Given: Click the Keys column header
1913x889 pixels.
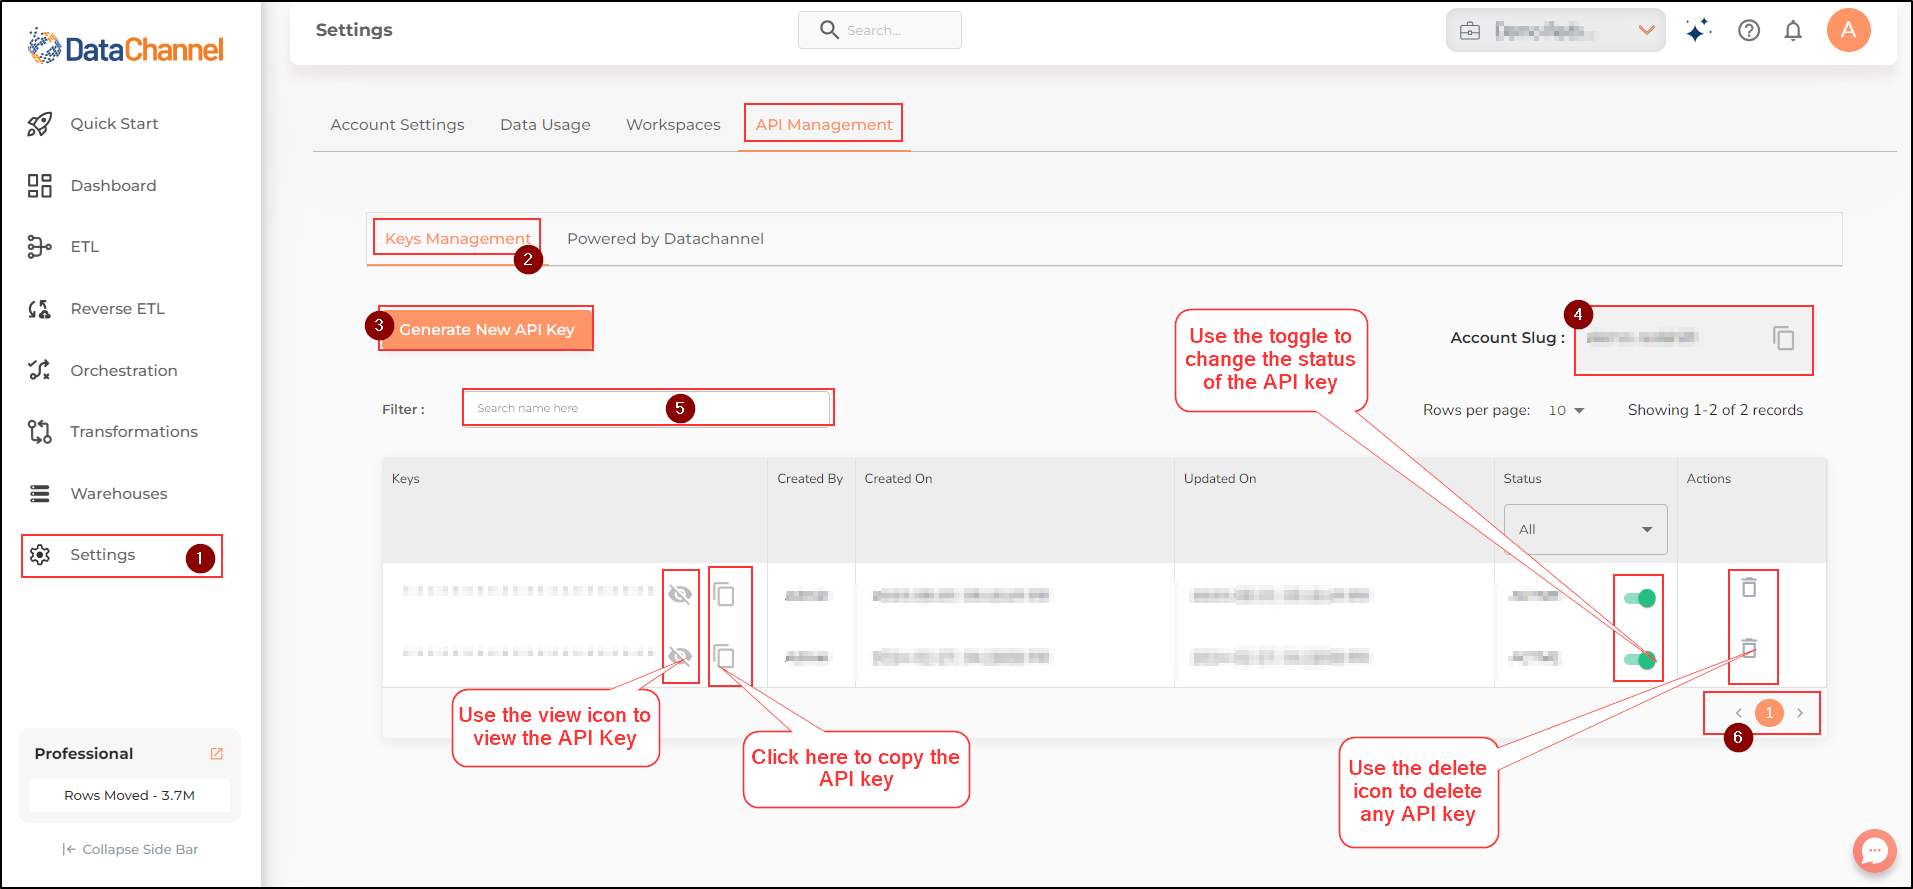Looking at the screenshot, I should click(x=405, y=479).
